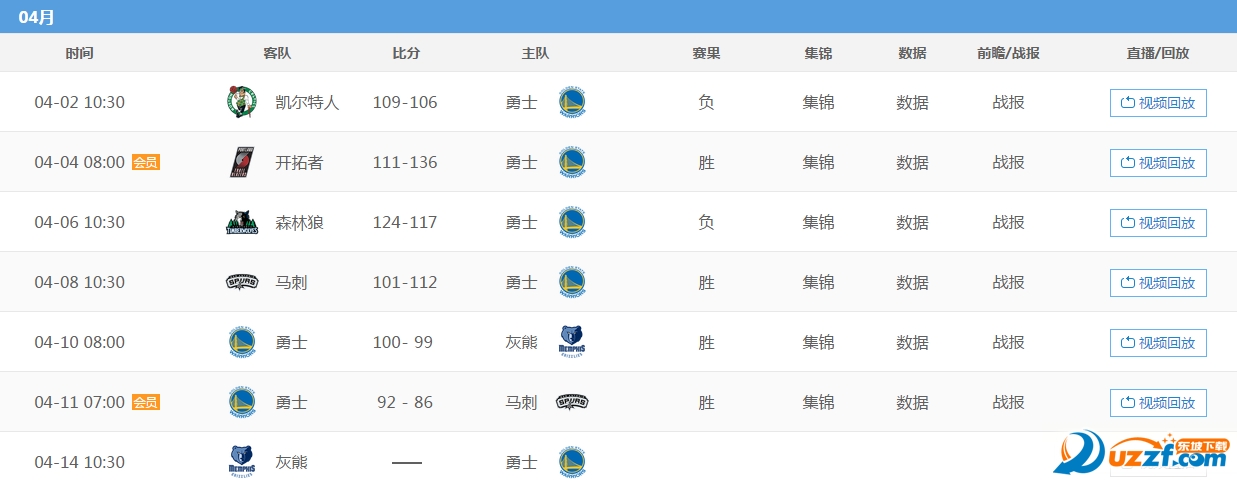The width and height of the screenshot is (1237, 491).
Task: Click Warriors logo in 04-10 game row
Action: coord(241,342)
